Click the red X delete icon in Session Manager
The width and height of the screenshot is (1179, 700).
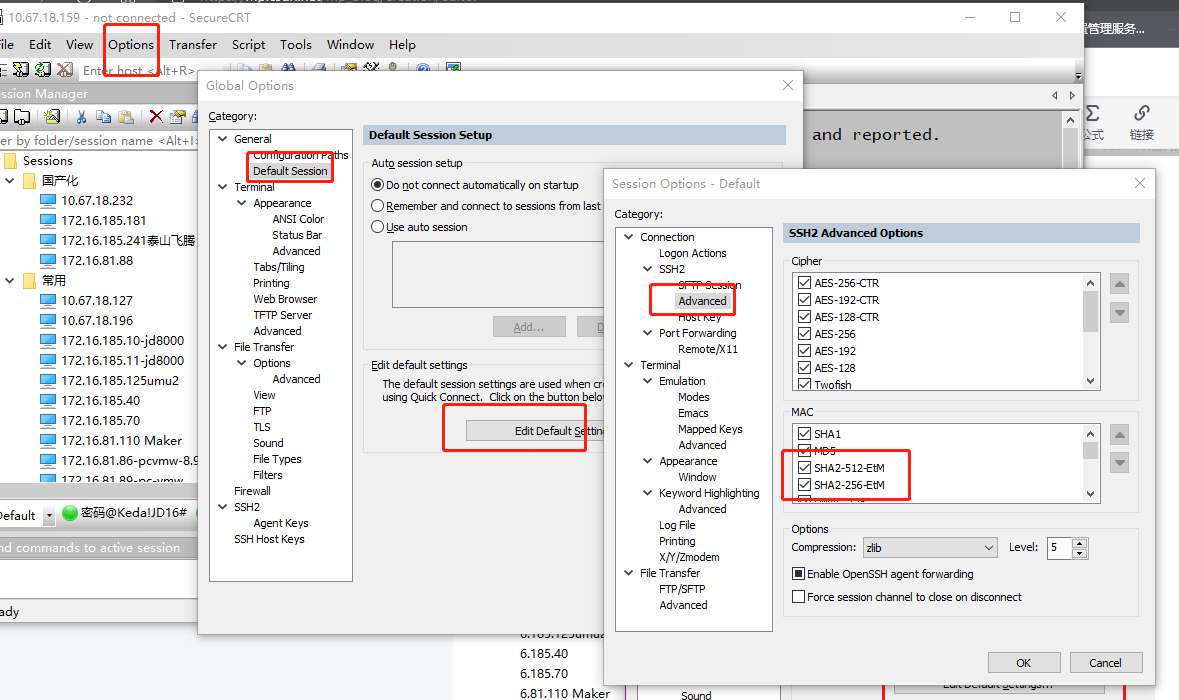(x=156, y=117)
